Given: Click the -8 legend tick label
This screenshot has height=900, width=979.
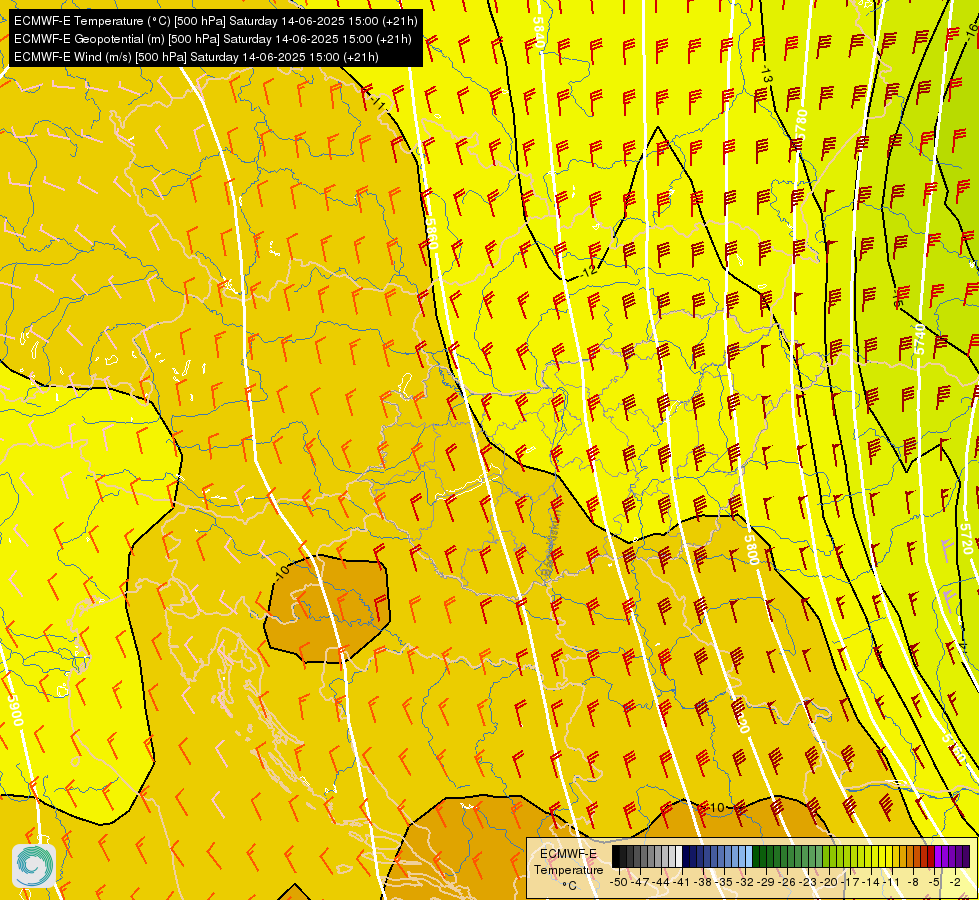Looking at the screenshot, I should tap(913, 883).
